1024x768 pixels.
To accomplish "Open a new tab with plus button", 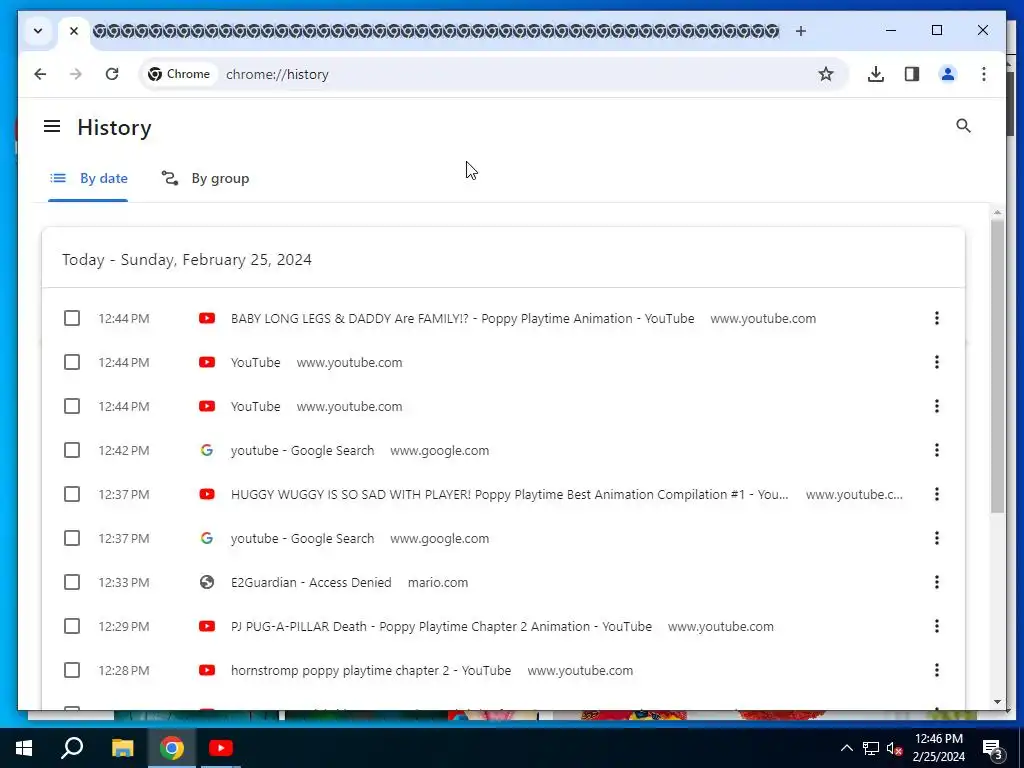I will click(x=801, y=31).
